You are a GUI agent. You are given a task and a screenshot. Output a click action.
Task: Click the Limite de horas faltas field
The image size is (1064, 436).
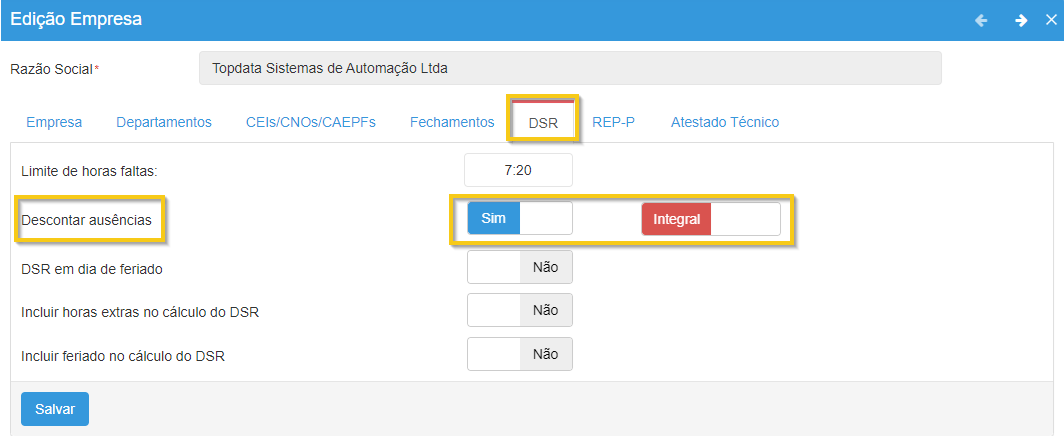pos(518,170)
